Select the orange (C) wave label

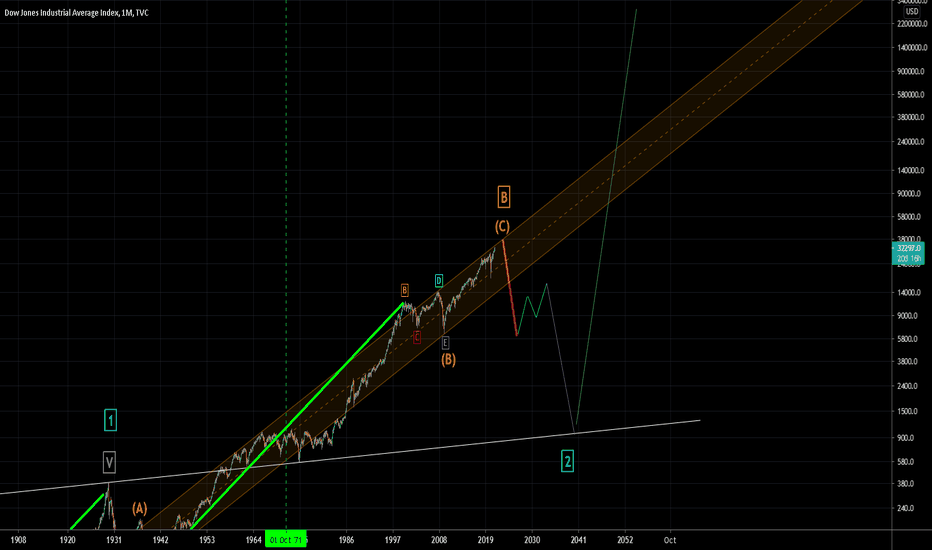pyautogui.click(x=502, y=227)
